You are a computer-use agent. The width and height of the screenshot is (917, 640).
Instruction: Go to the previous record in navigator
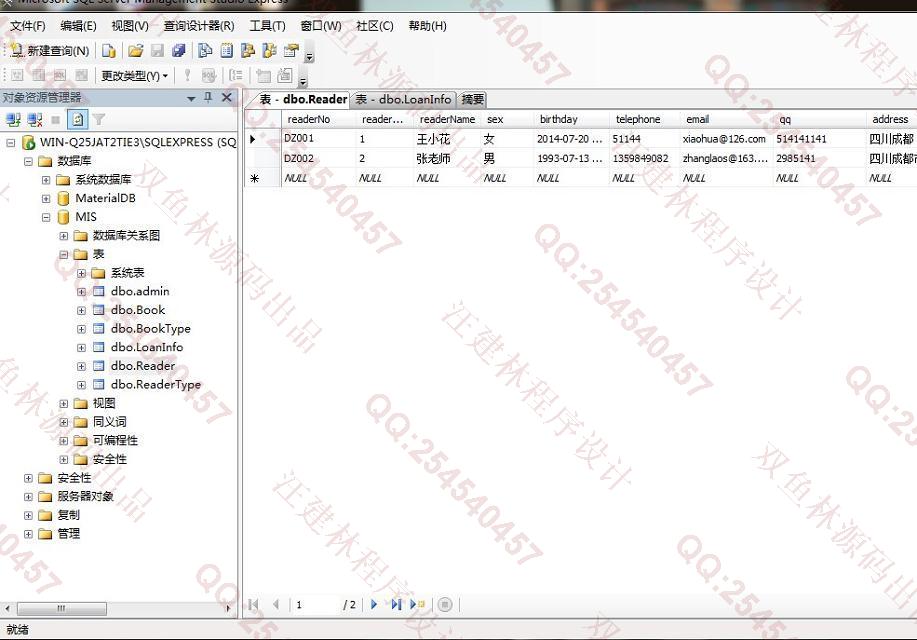pos(276,604)
